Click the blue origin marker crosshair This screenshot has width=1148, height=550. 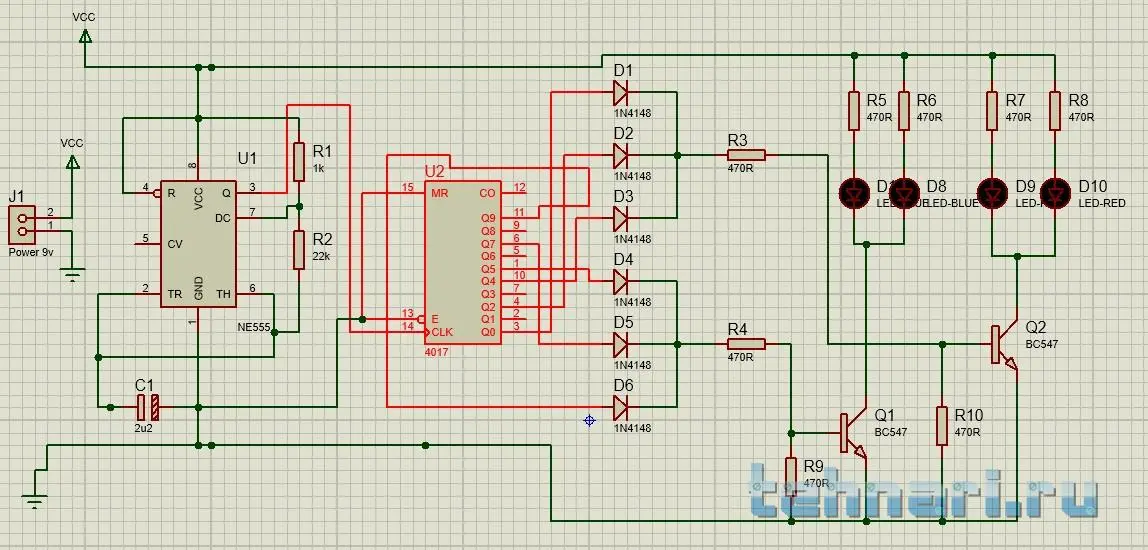[589, 420]
